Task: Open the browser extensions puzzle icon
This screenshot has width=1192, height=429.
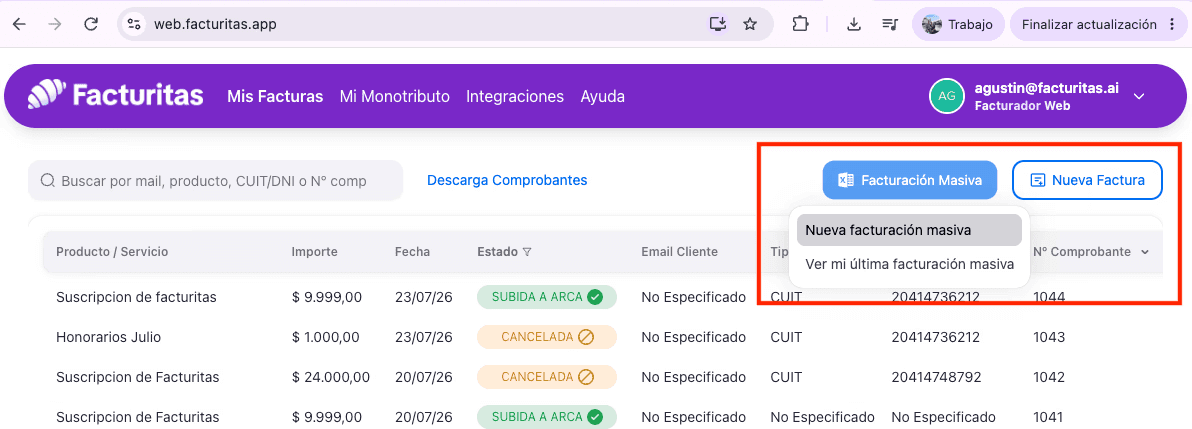Action: [800, 24]
